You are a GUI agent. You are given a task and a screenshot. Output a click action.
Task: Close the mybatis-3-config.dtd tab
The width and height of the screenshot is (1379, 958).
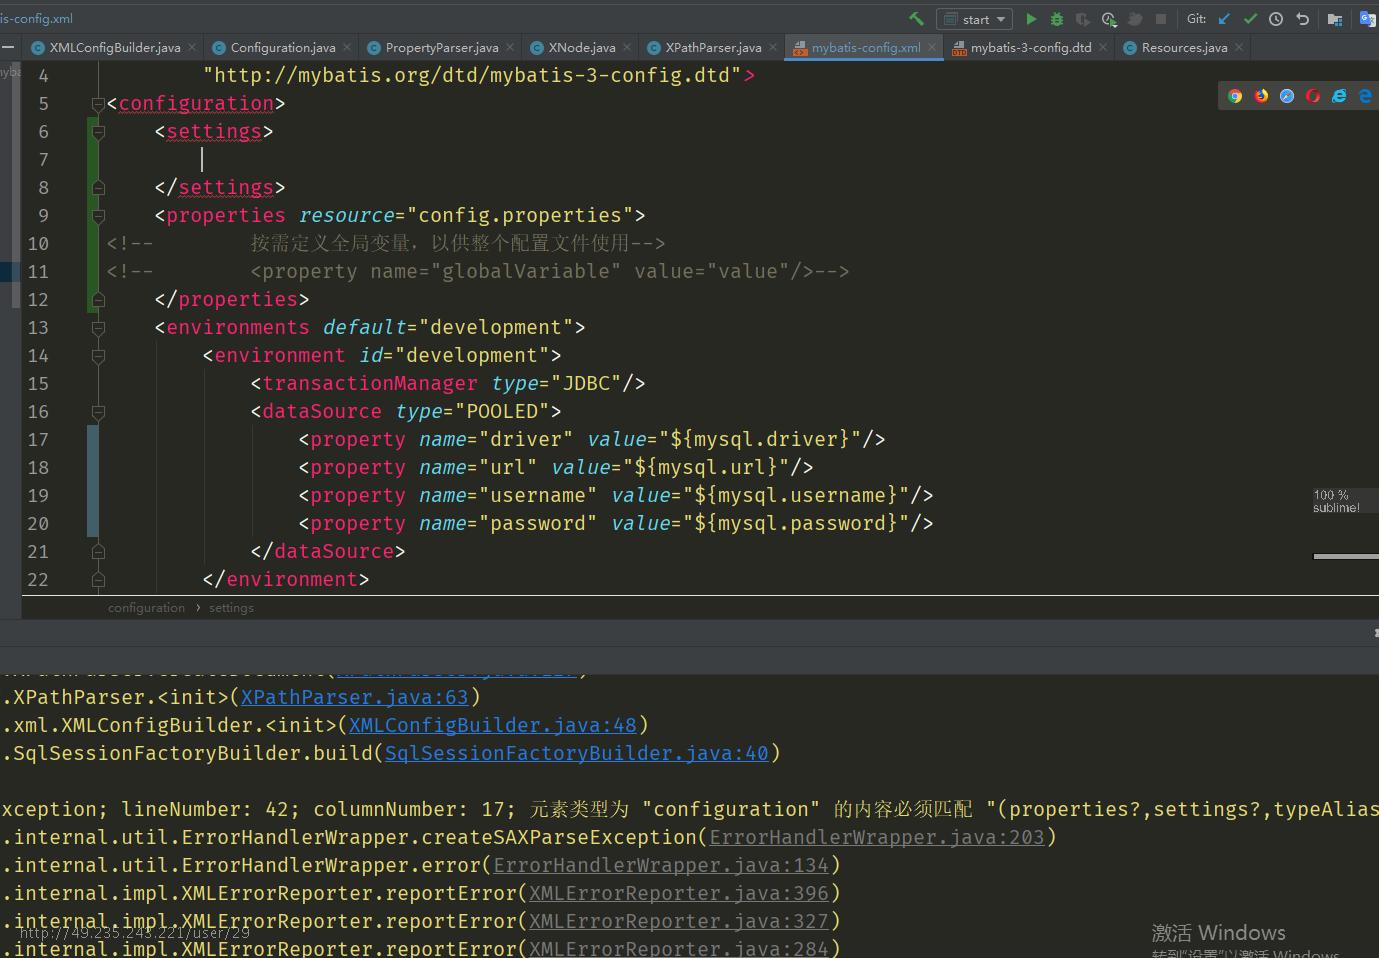(x=1103, y=47)
